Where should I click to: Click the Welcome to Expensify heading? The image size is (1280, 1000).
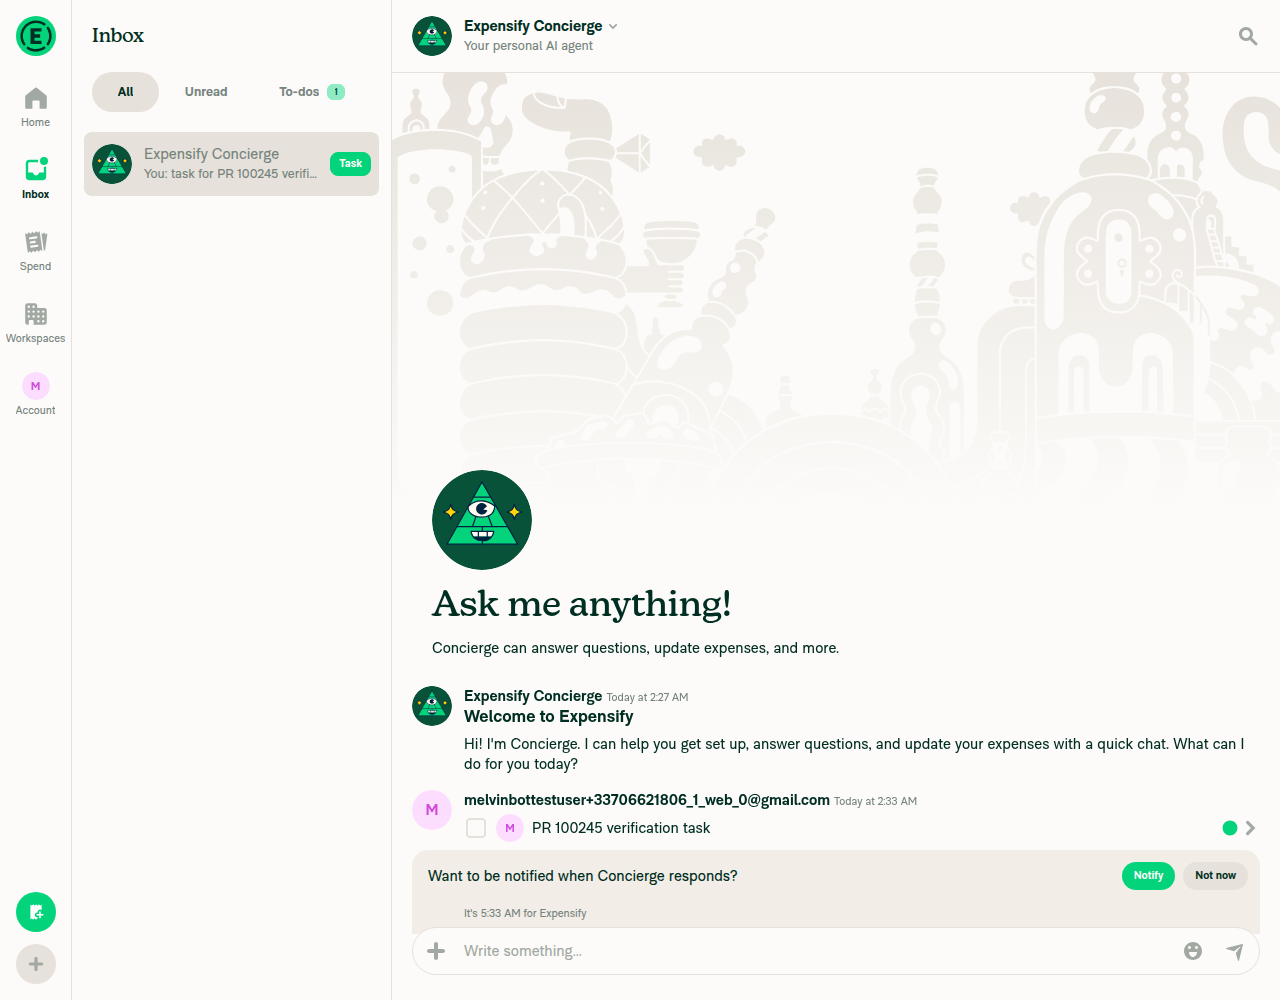[x=549, y=717]
